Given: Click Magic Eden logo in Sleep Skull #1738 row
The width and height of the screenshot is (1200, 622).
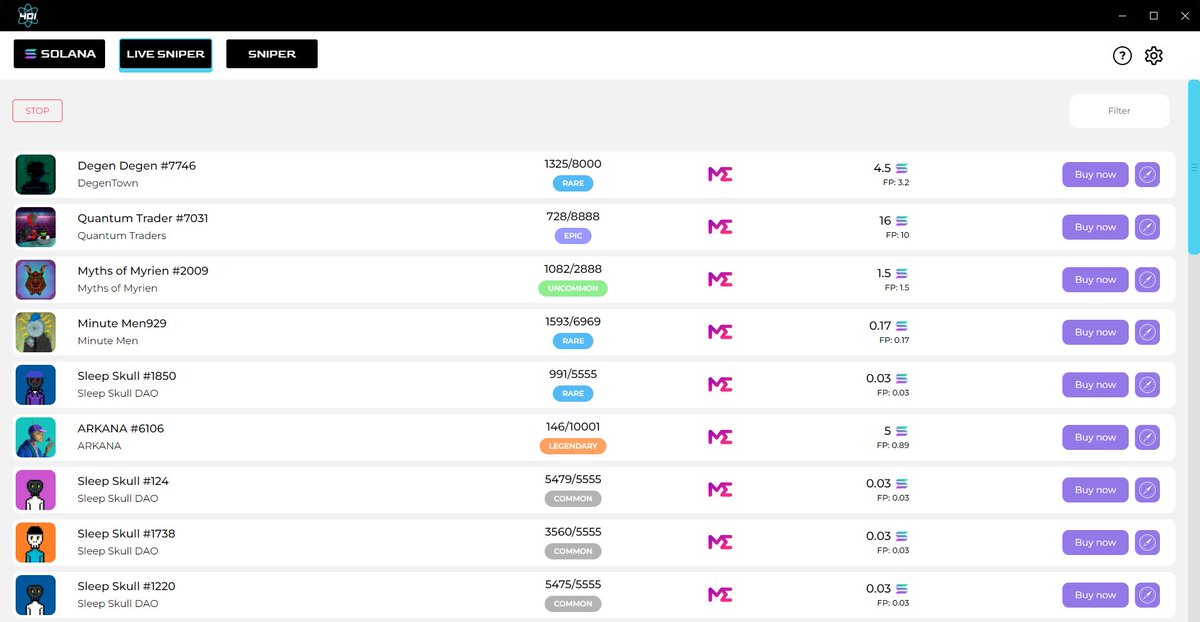Looking at the screenshot, I should point(720,542).
